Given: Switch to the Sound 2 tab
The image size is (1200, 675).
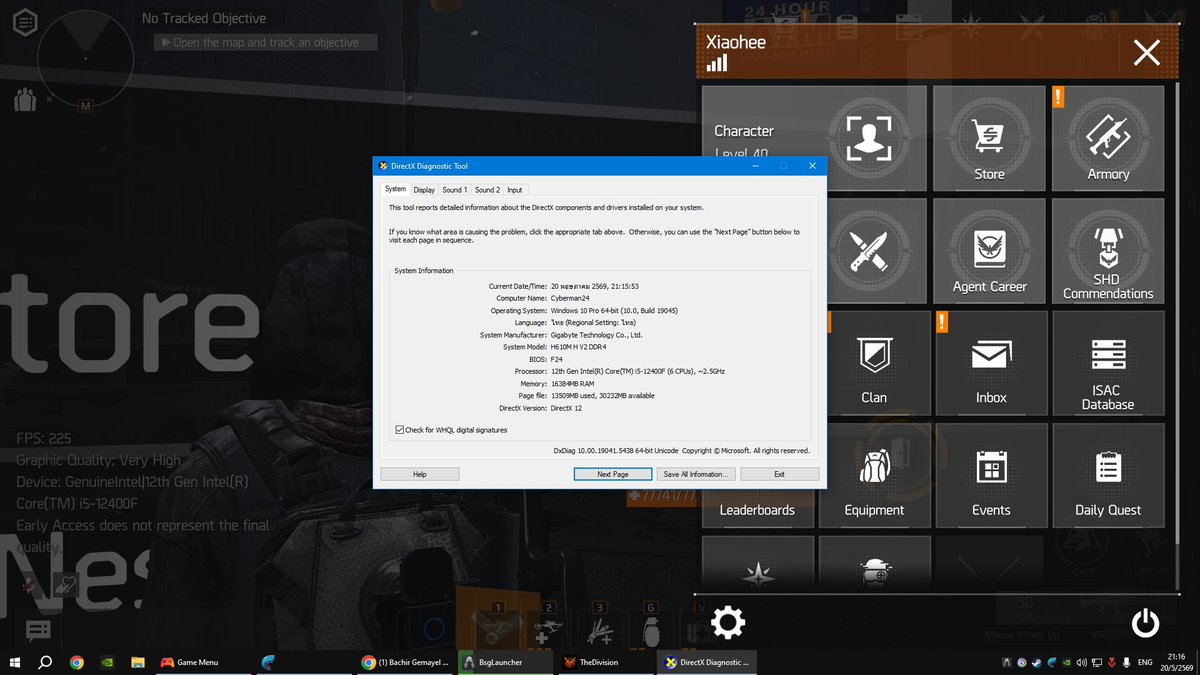Looking at the screenshot, I should (487, 189).
